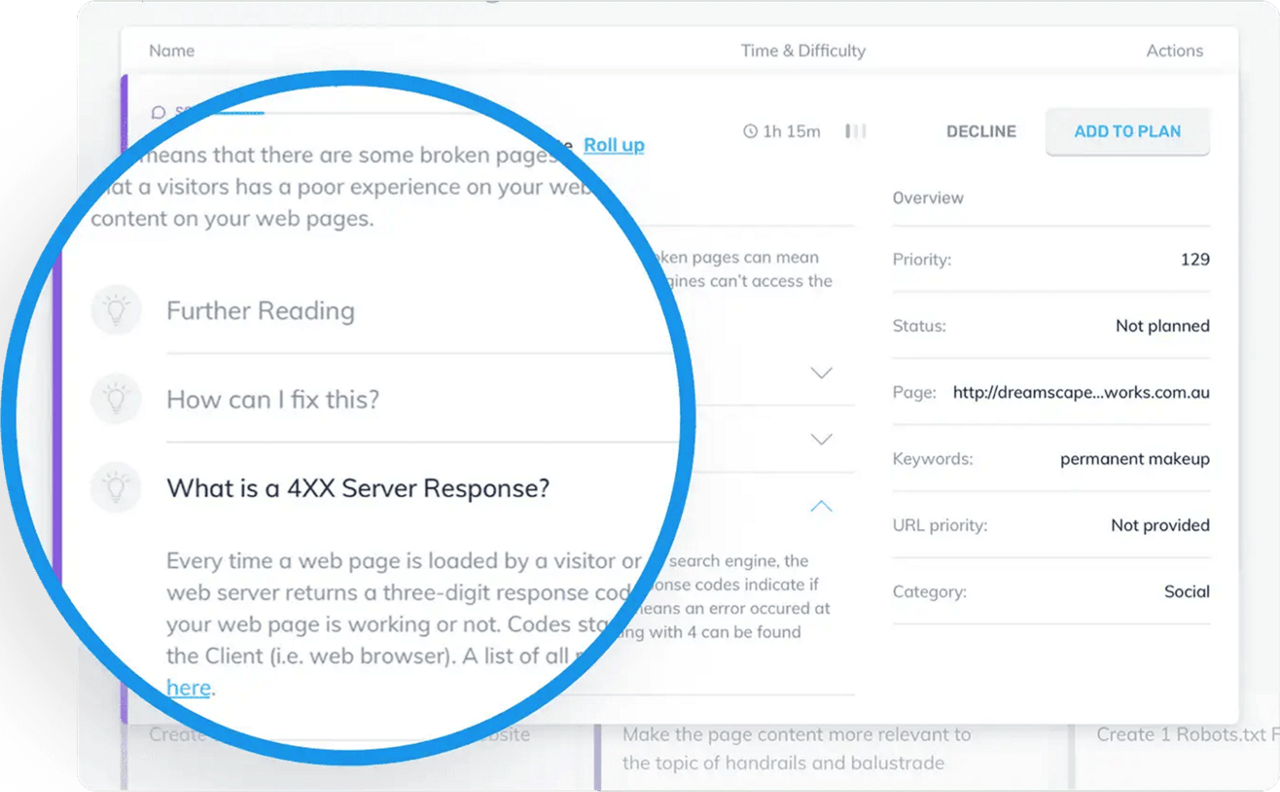Click the 1h 15m time estimate
Viewport: 1280px width, 792px height.
point(792,131)
